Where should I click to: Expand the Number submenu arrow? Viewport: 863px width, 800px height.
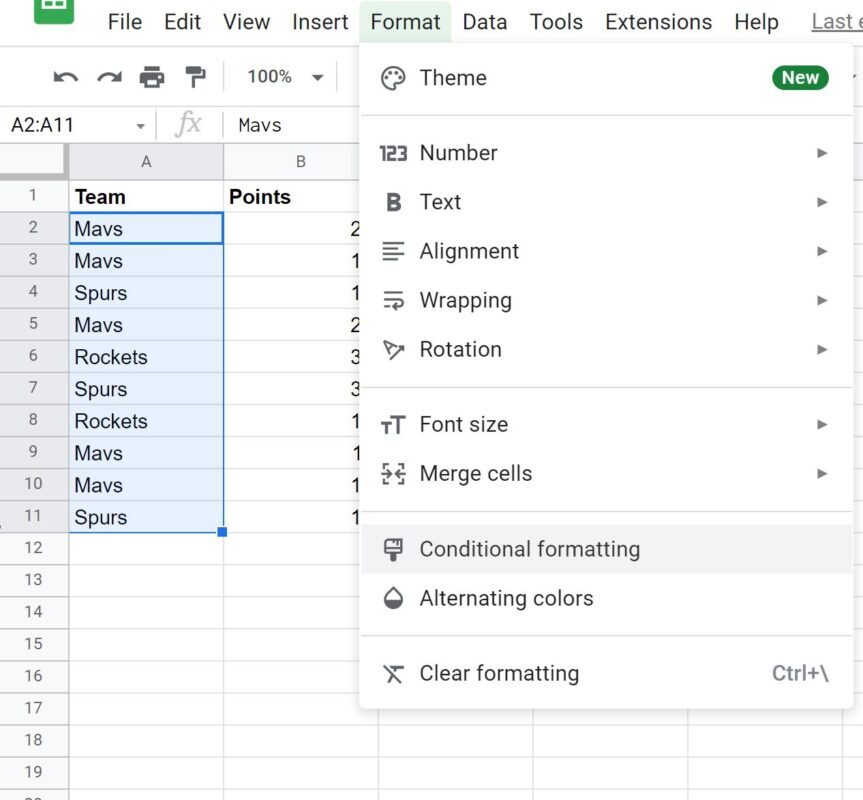click(x=822, y=153)
